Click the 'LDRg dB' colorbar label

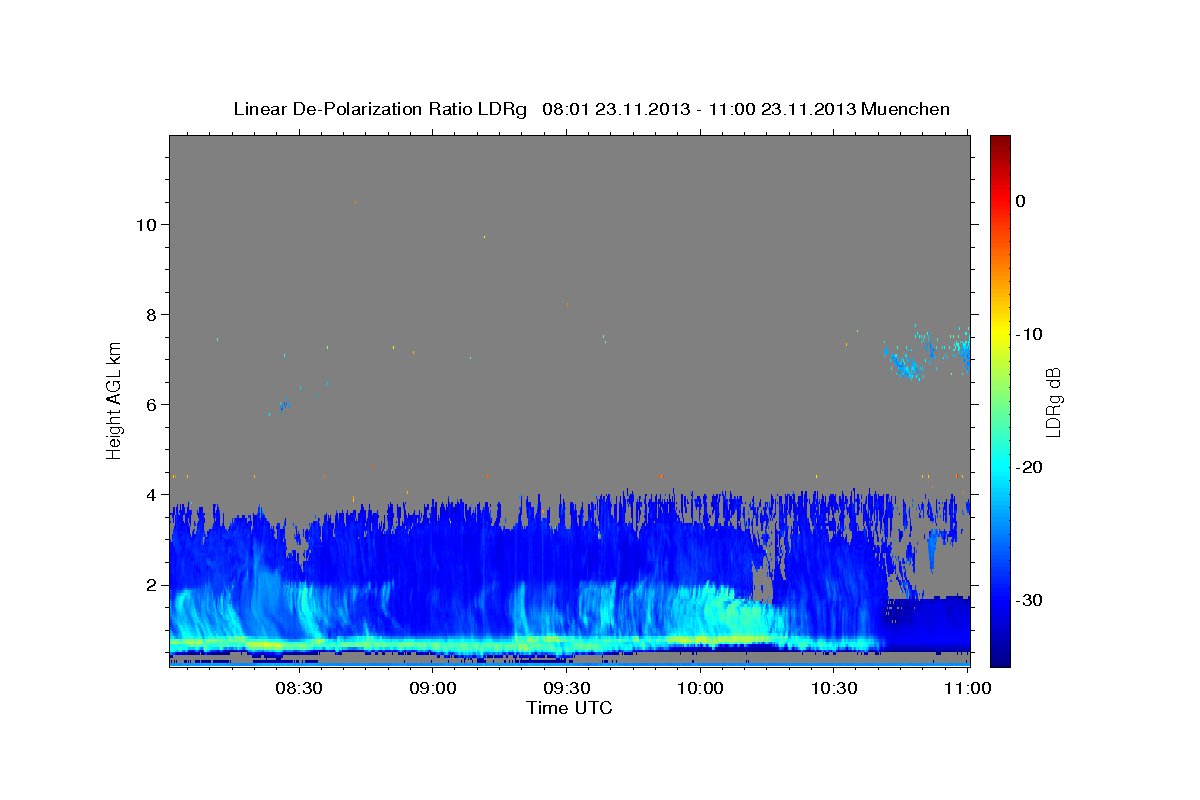[1052, 400]
